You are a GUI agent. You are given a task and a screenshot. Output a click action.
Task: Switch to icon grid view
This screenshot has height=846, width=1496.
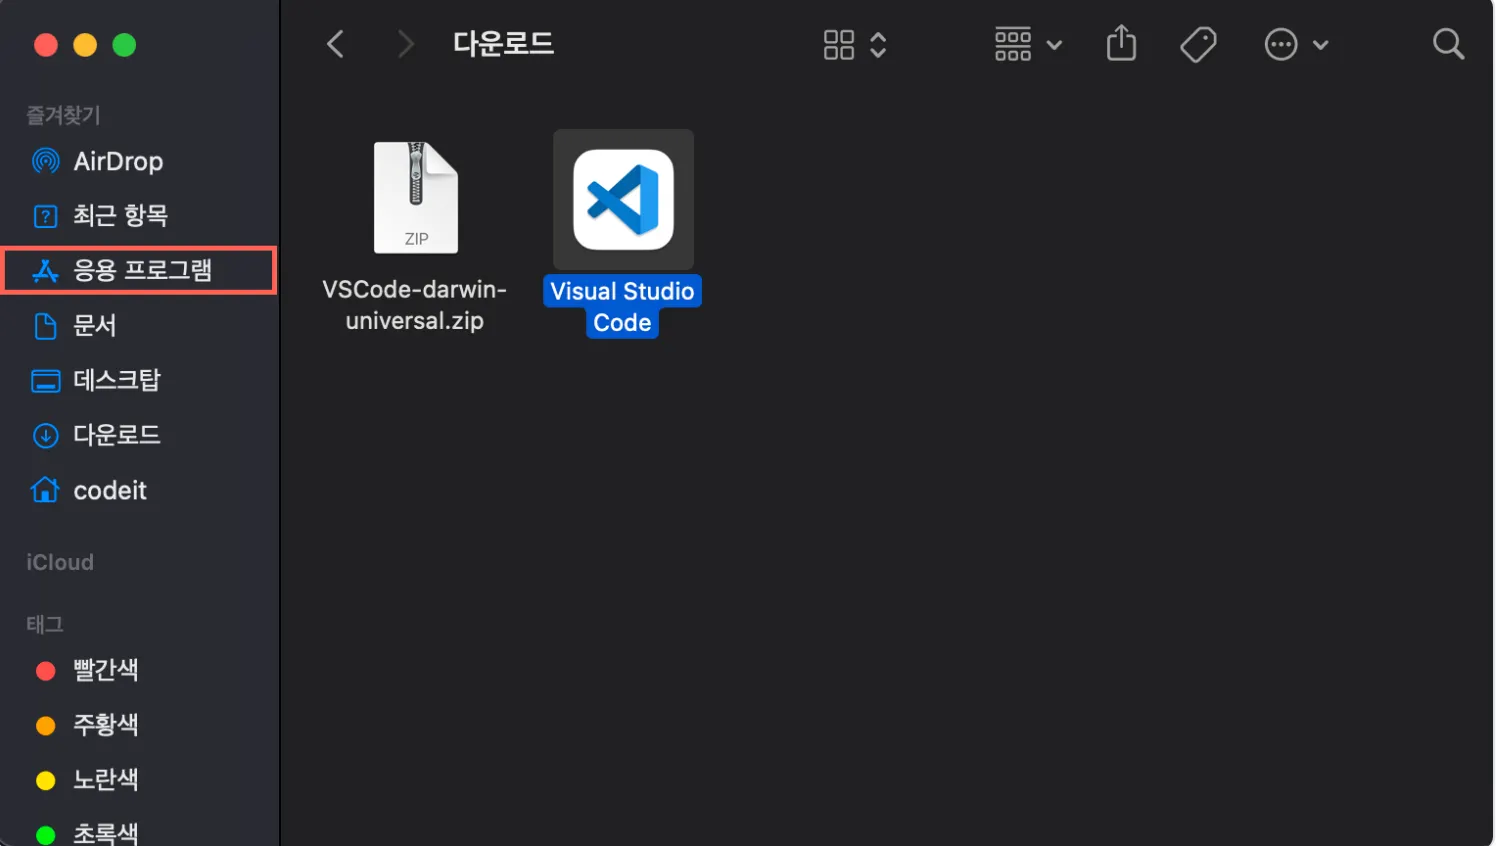click(x=839, y=44)
